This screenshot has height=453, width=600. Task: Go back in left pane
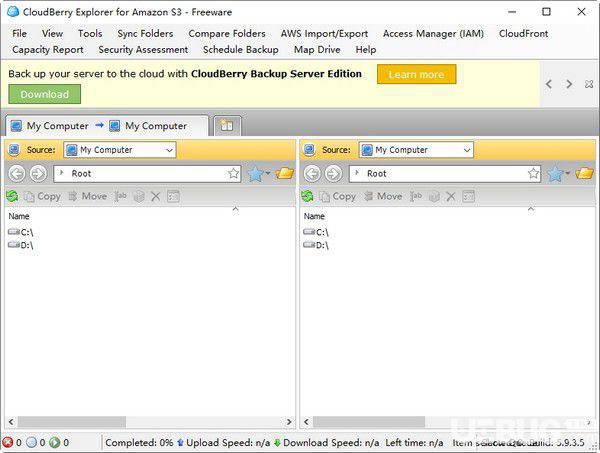tap(17, 174)
